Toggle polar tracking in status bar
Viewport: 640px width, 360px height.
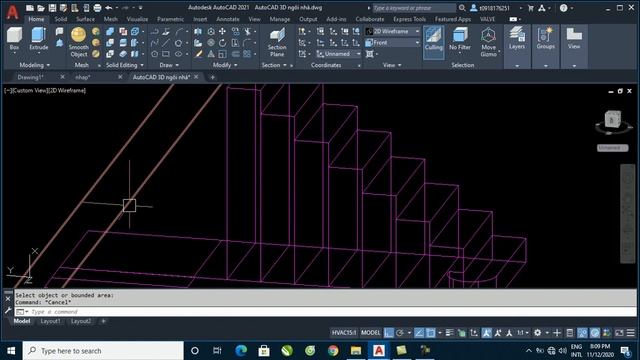coord(400,333)
